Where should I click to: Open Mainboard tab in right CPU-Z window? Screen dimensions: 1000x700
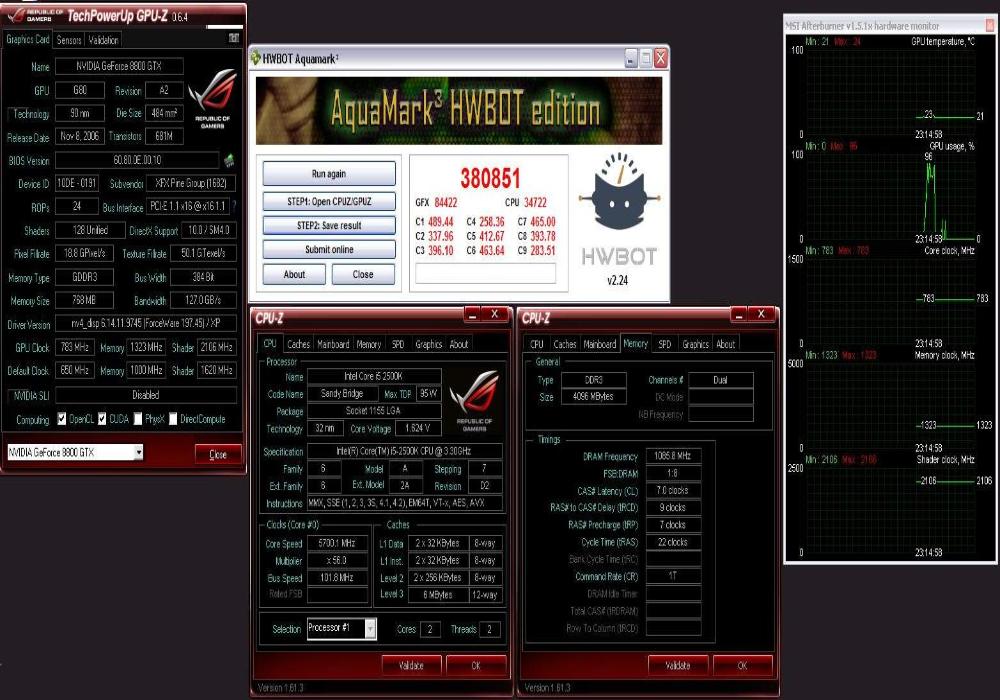(x=600, y=344)
